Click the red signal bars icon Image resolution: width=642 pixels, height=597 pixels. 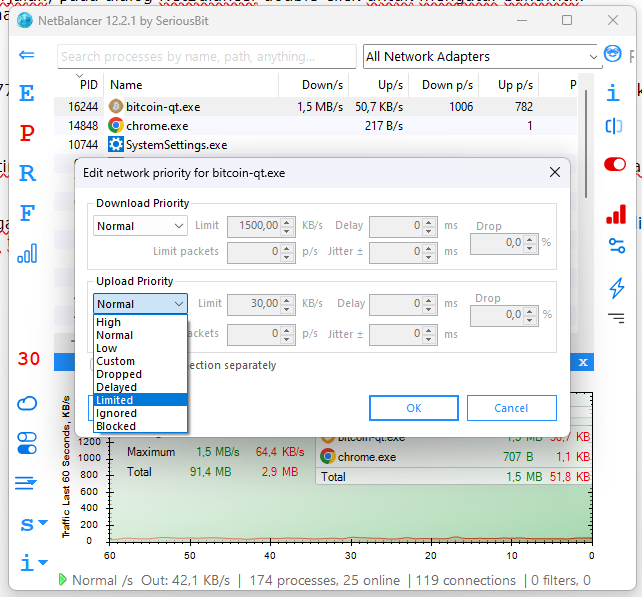(616, 214)
